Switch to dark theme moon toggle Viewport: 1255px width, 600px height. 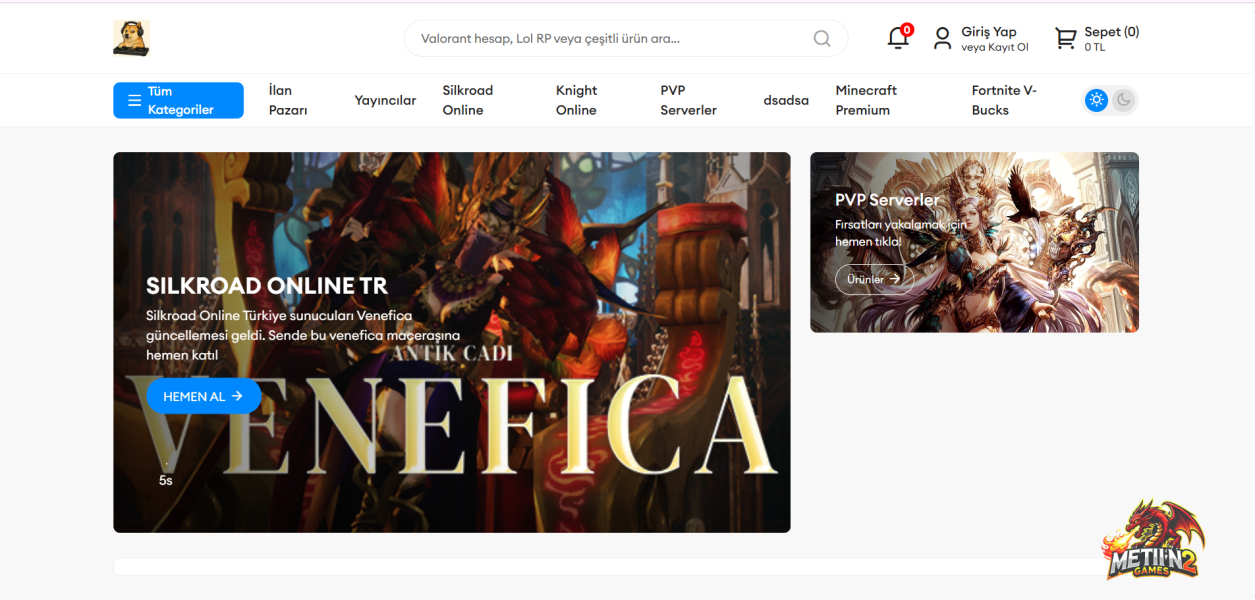1124,100
